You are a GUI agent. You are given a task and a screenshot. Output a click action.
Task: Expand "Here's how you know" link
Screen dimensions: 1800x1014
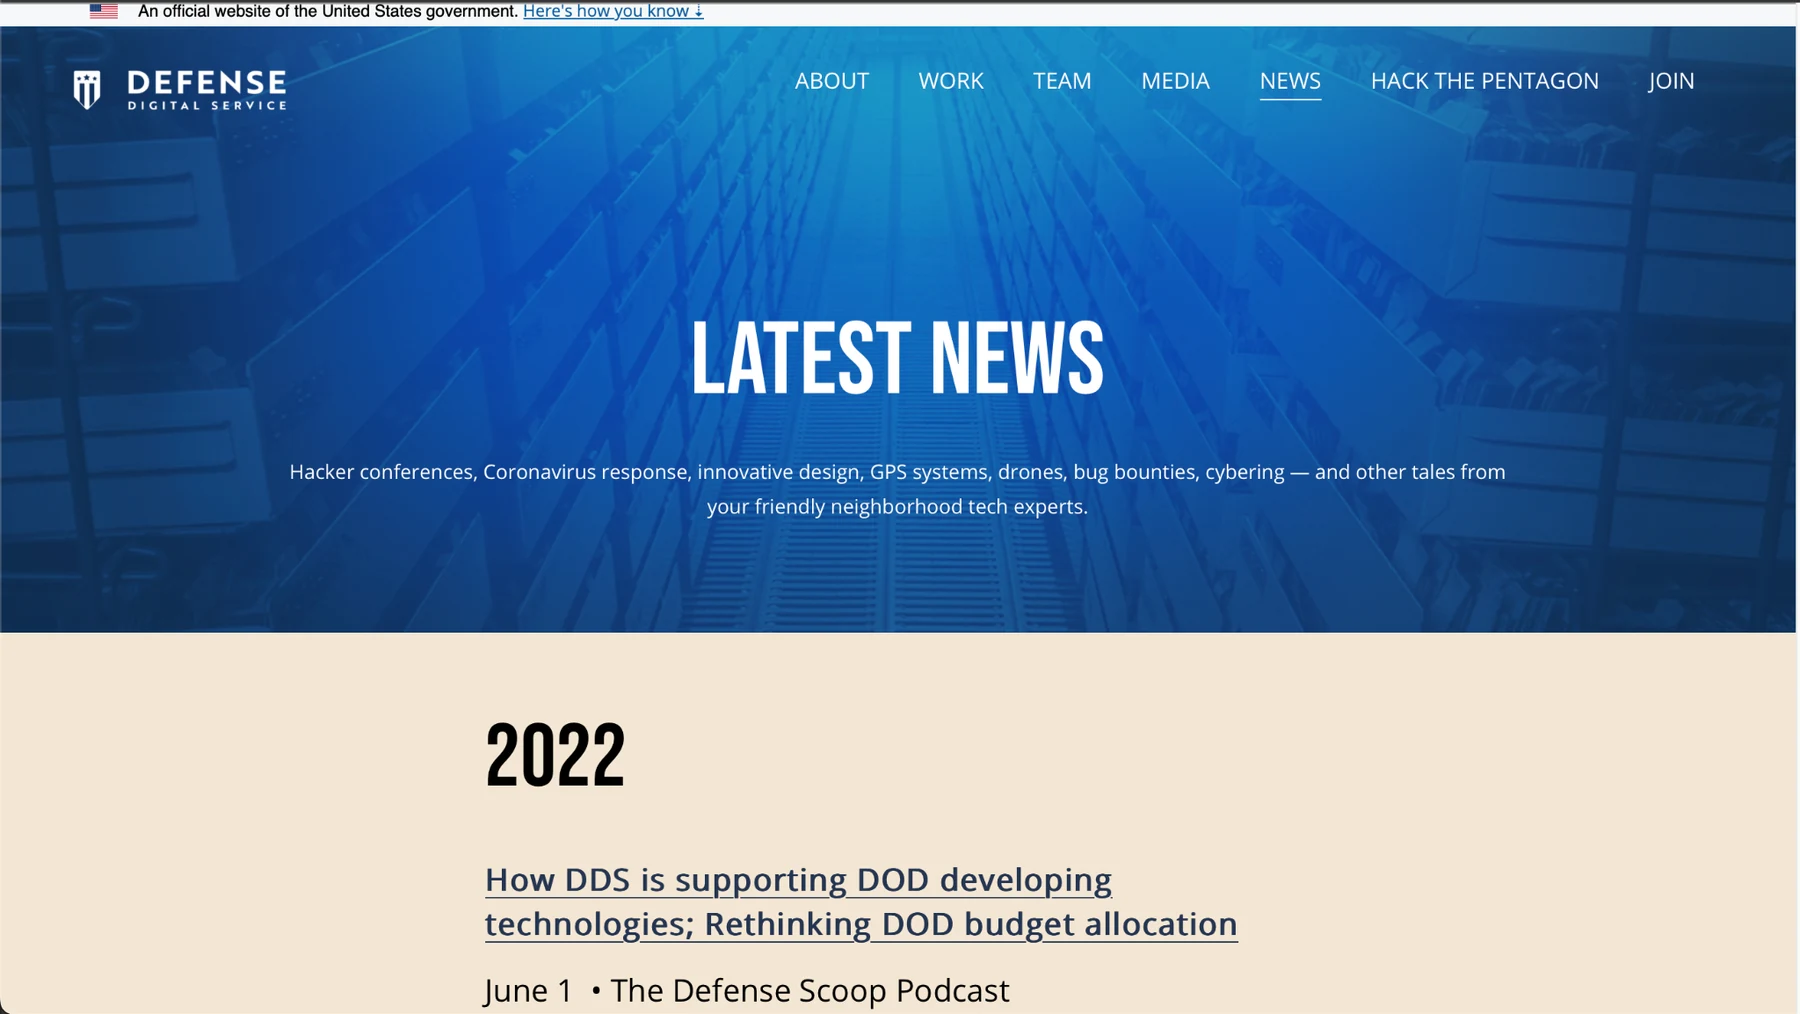[613, 11]
